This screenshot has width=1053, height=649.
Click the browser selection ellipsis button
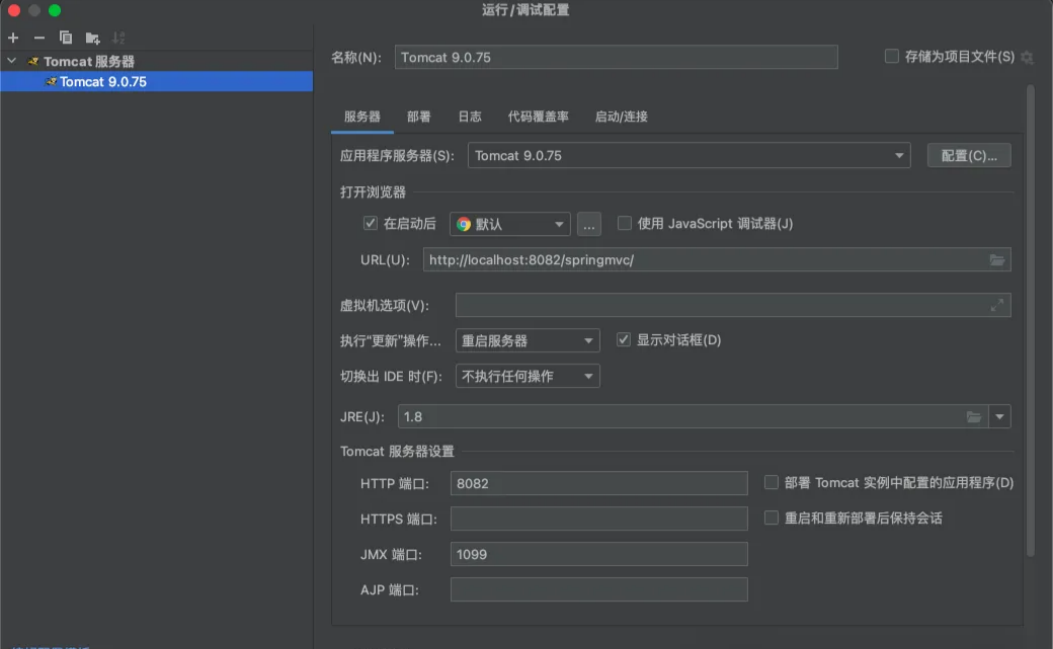[x=589, y=224]
